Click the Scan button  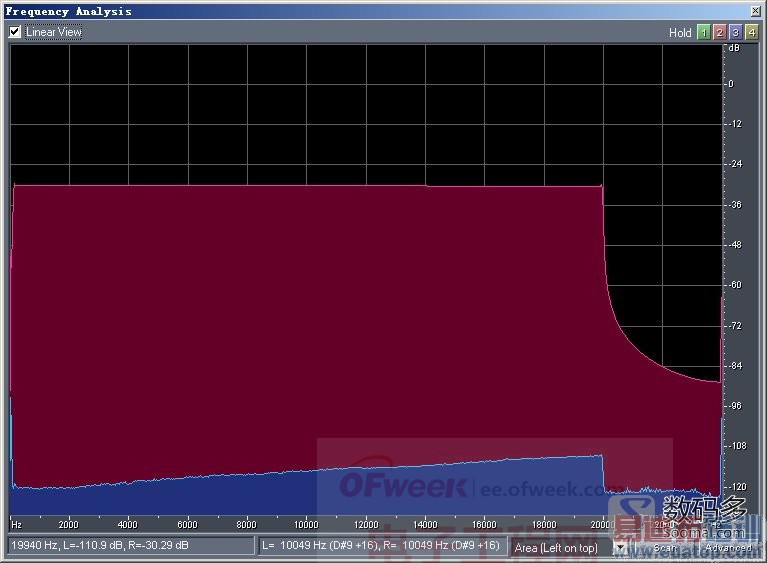tap(665, 548)
